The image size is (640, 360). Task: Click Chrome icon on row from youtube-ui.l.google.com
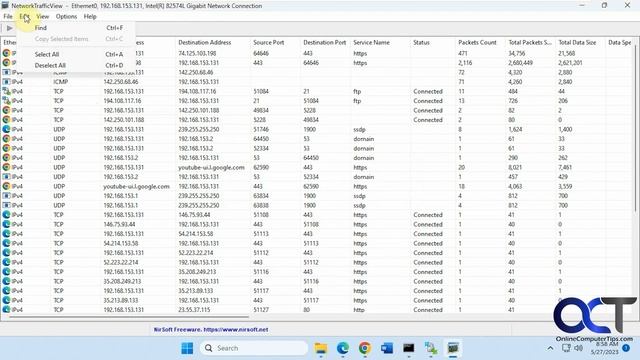(x=6, y=186)
